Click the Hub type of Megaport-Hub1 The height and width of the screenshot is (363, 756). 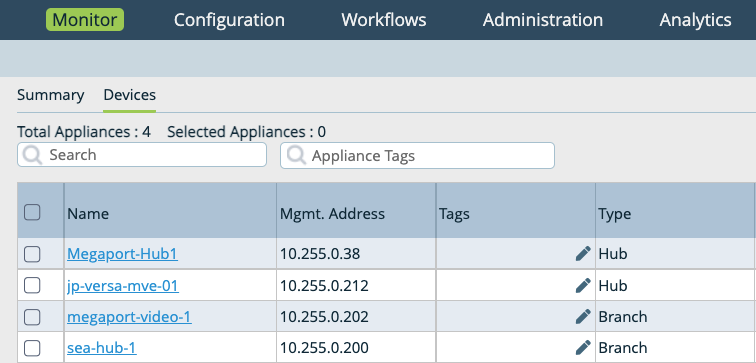[x=613, y=254]
